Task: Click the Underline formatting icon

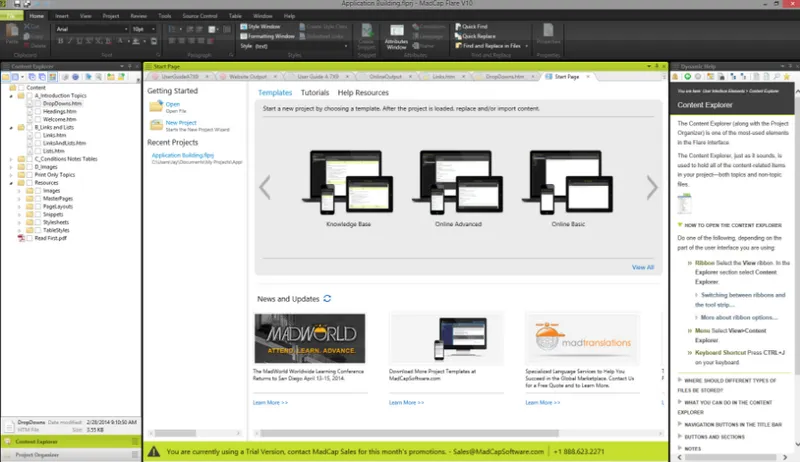Action: tap(79, 41)
